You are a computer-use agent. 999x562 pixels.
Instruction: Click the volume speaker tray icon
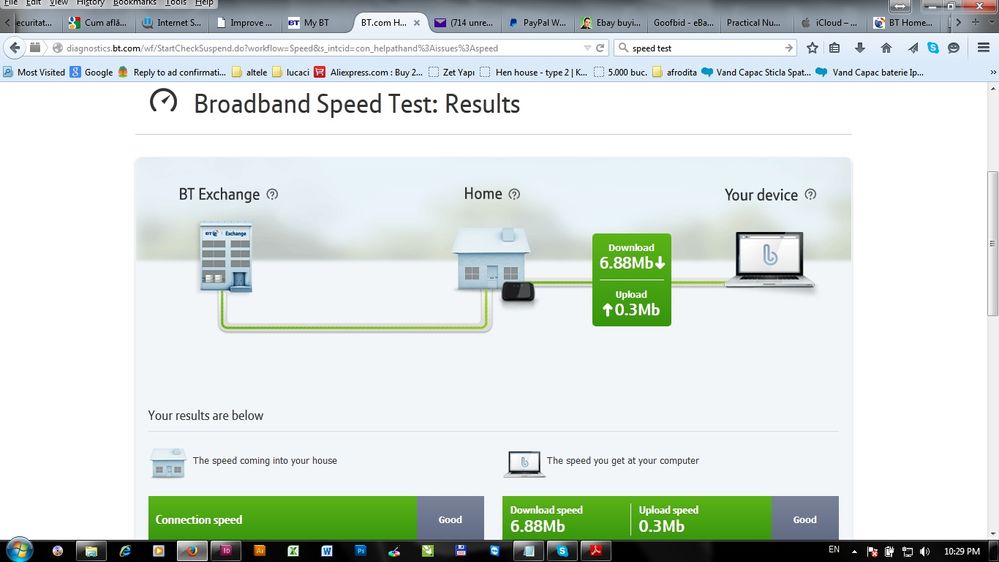pos(925,552)
